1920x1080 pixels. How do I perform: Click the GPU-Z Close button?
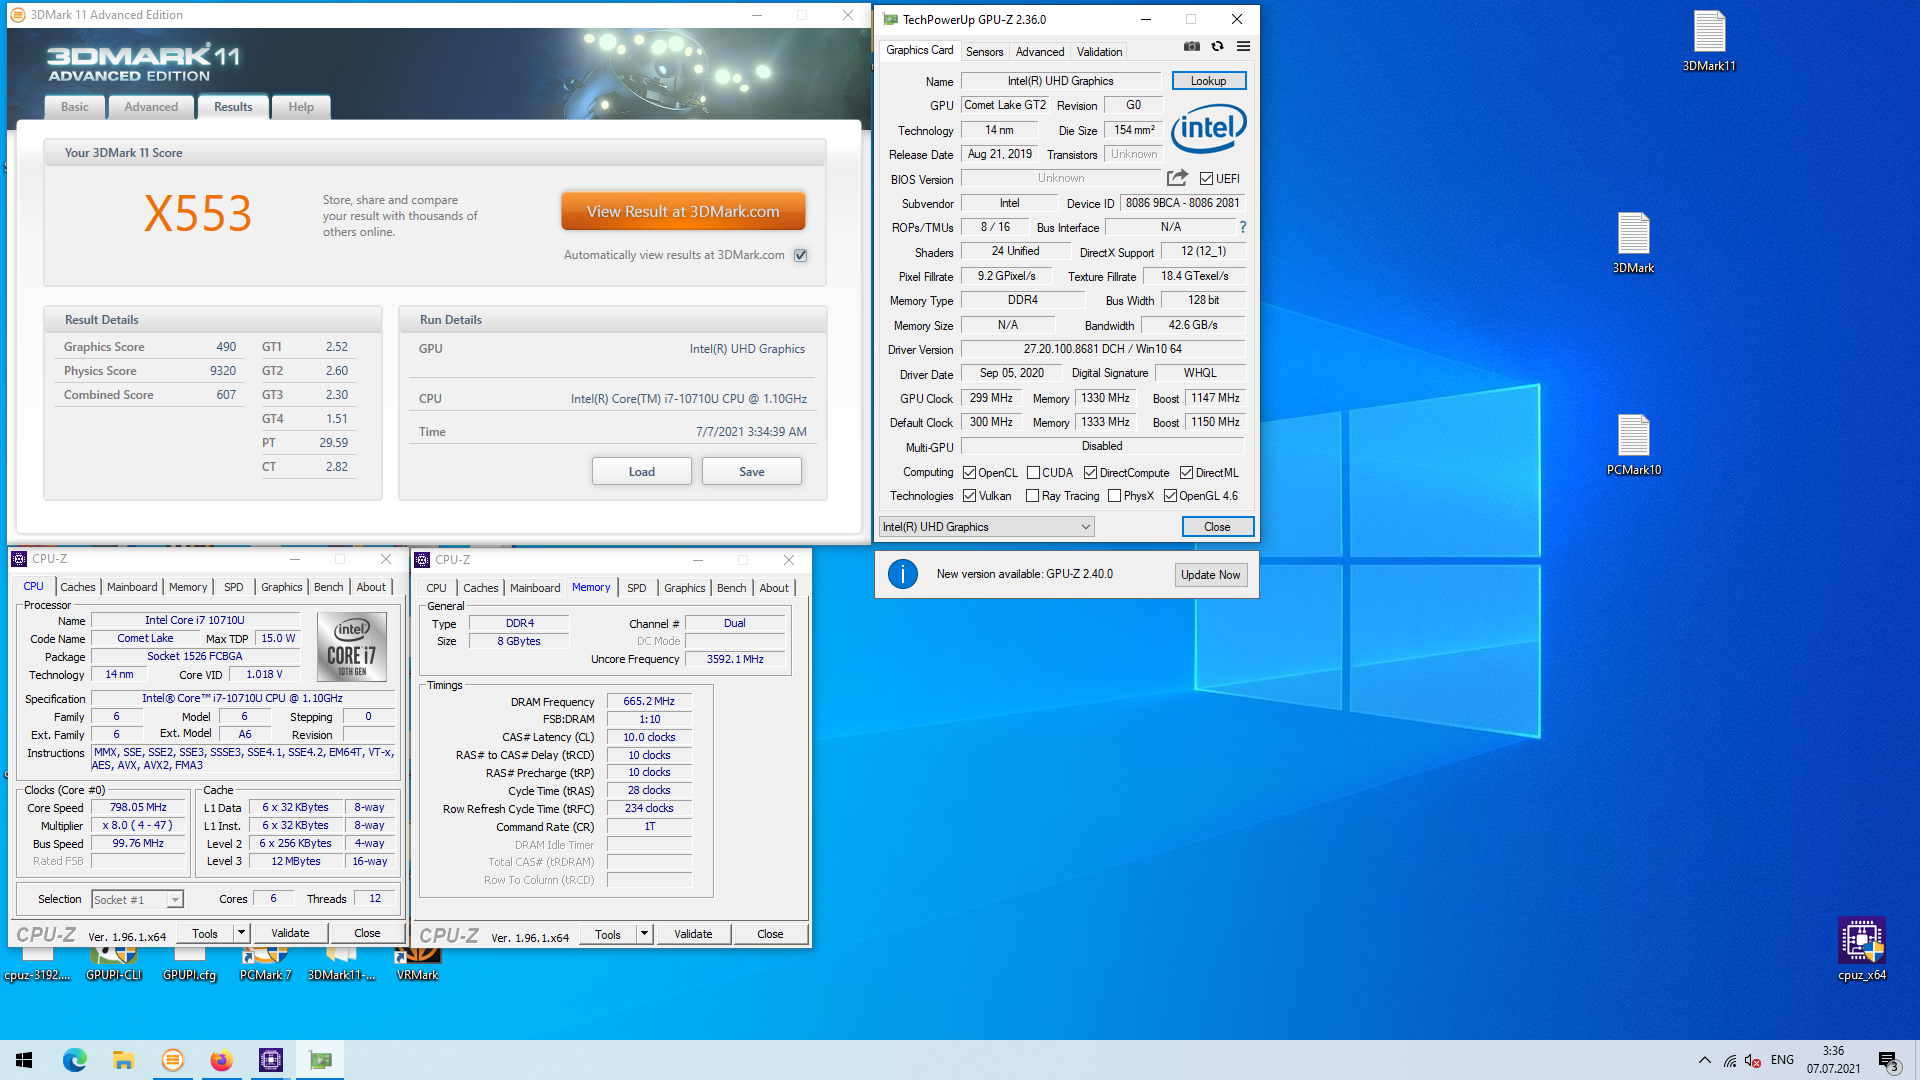pyautogui.click(x=1217, y=527)
